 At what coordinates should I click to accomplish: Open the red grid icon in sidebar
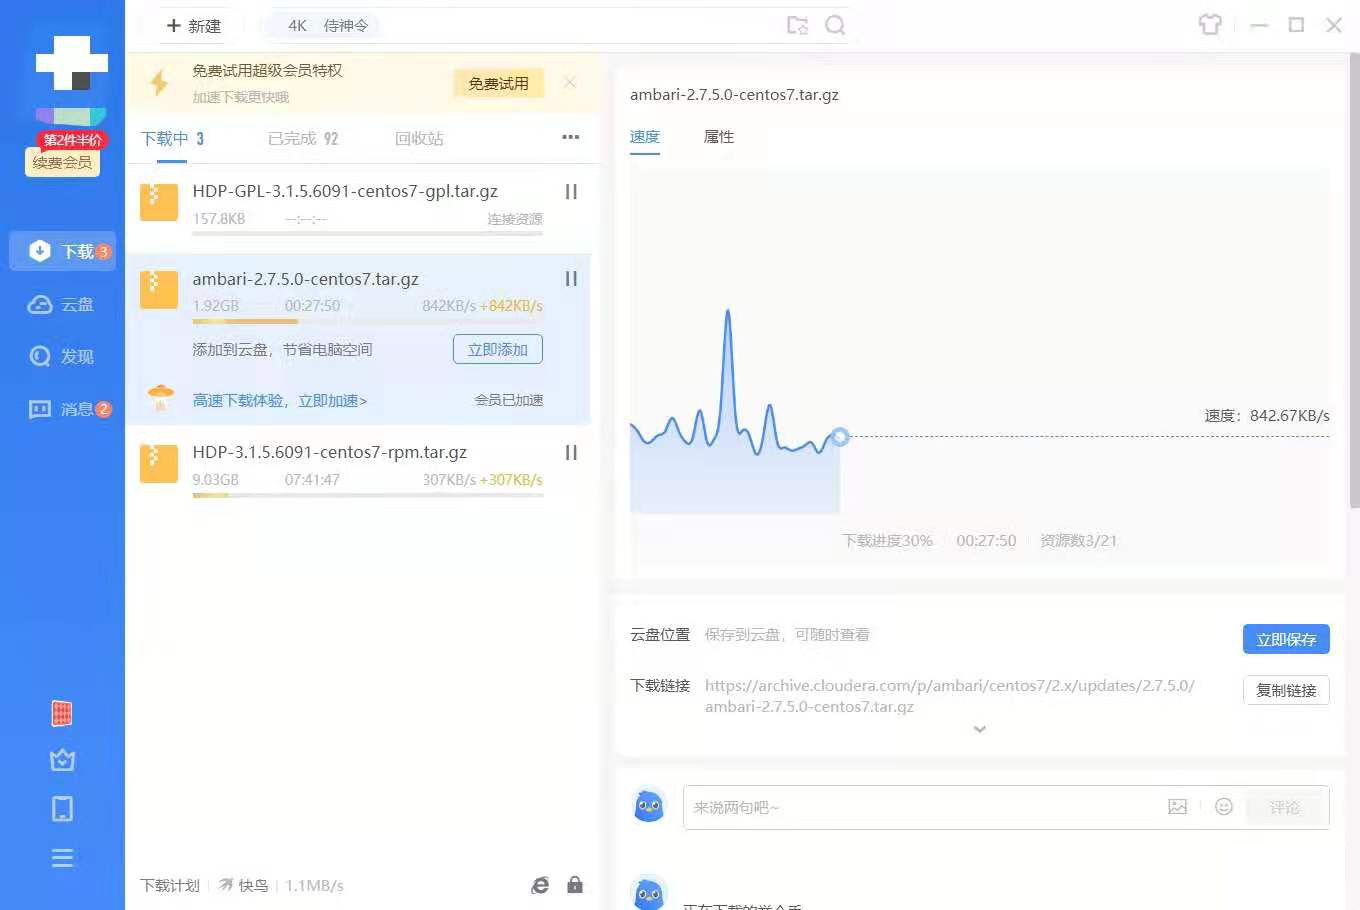pos(62,713)
